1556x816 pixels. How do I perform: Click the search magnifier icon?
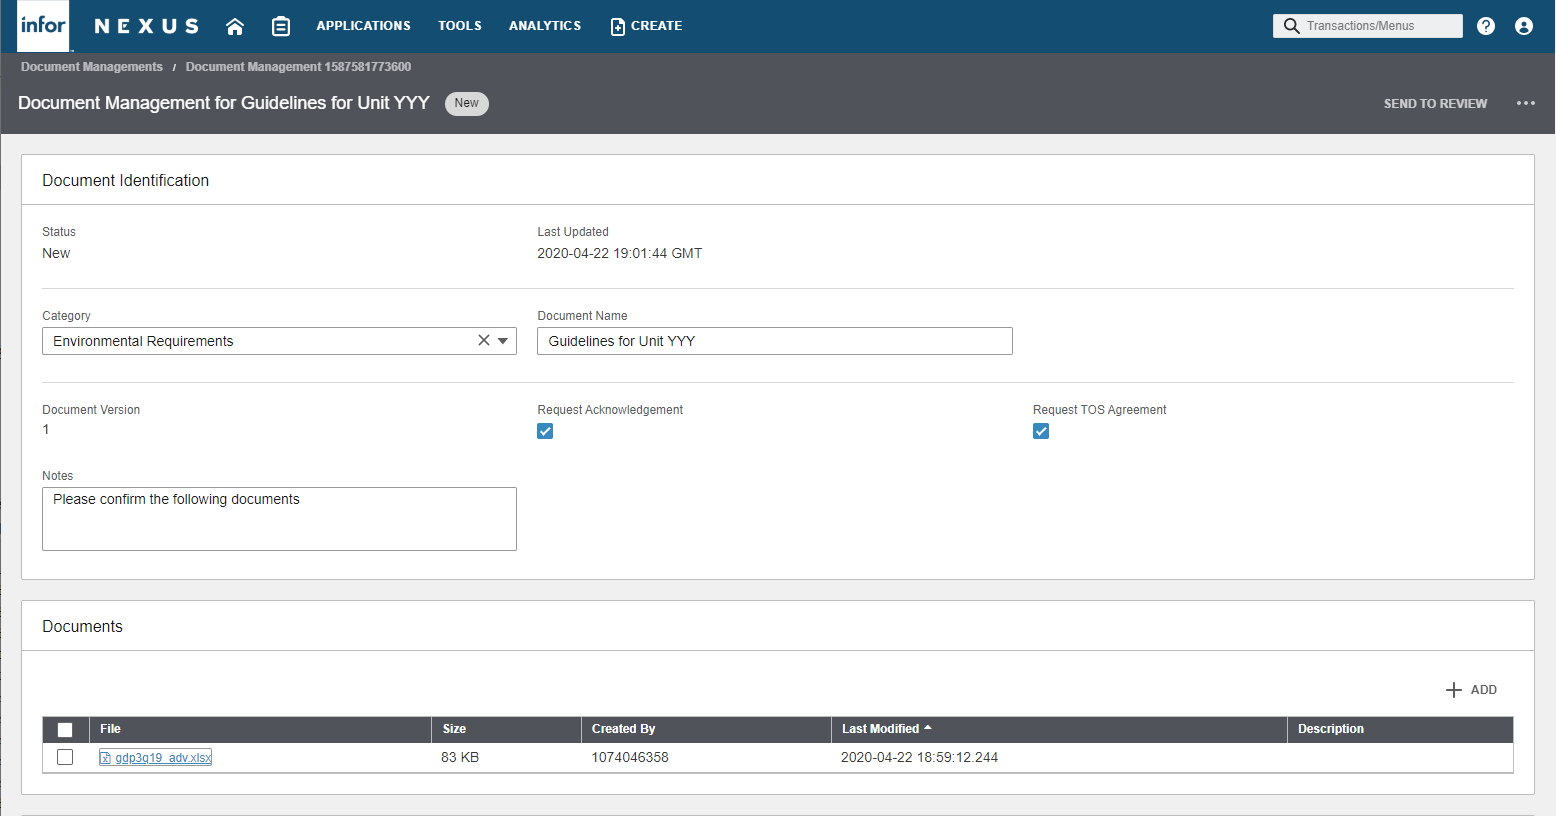point(1290,25)
